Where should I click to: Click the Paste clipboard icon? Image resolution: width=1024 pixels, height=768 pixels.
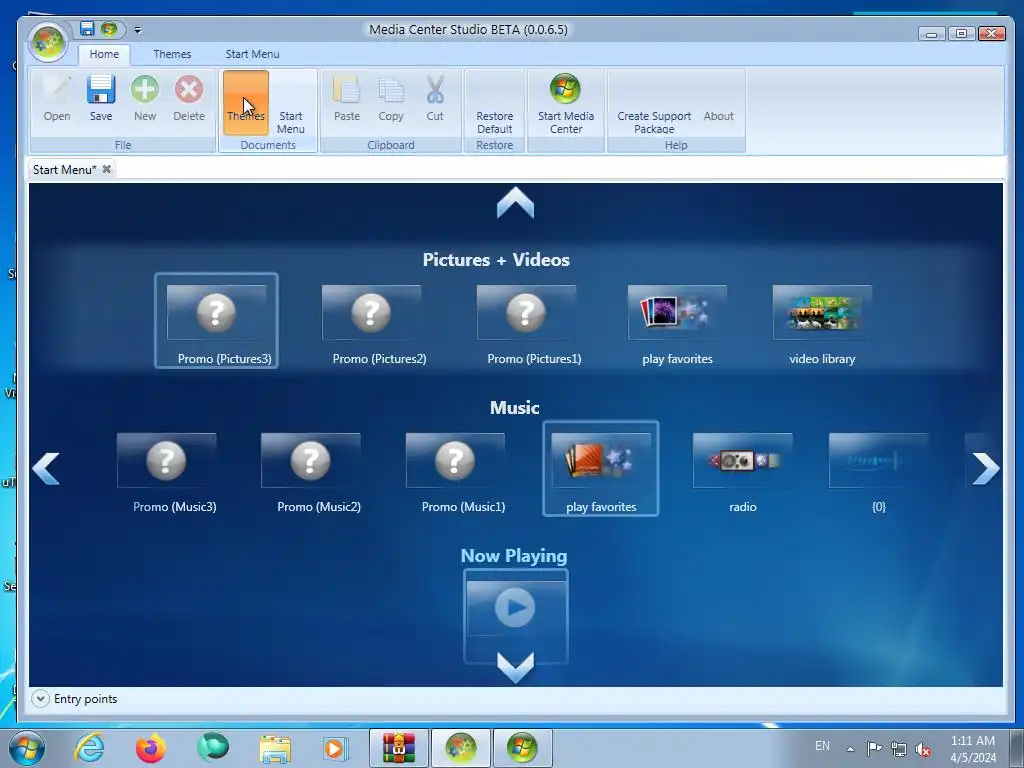pos(347,98)
